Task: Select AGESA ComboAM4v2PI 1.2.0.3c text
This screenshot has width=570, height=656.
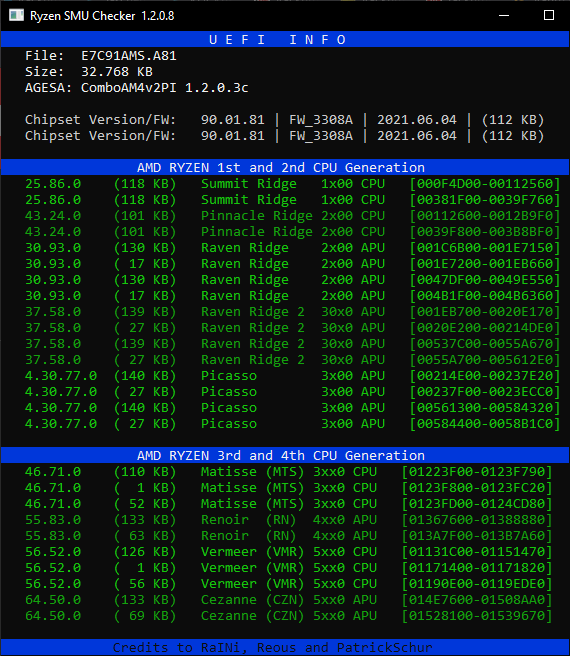Action: (x=136, y=88)
